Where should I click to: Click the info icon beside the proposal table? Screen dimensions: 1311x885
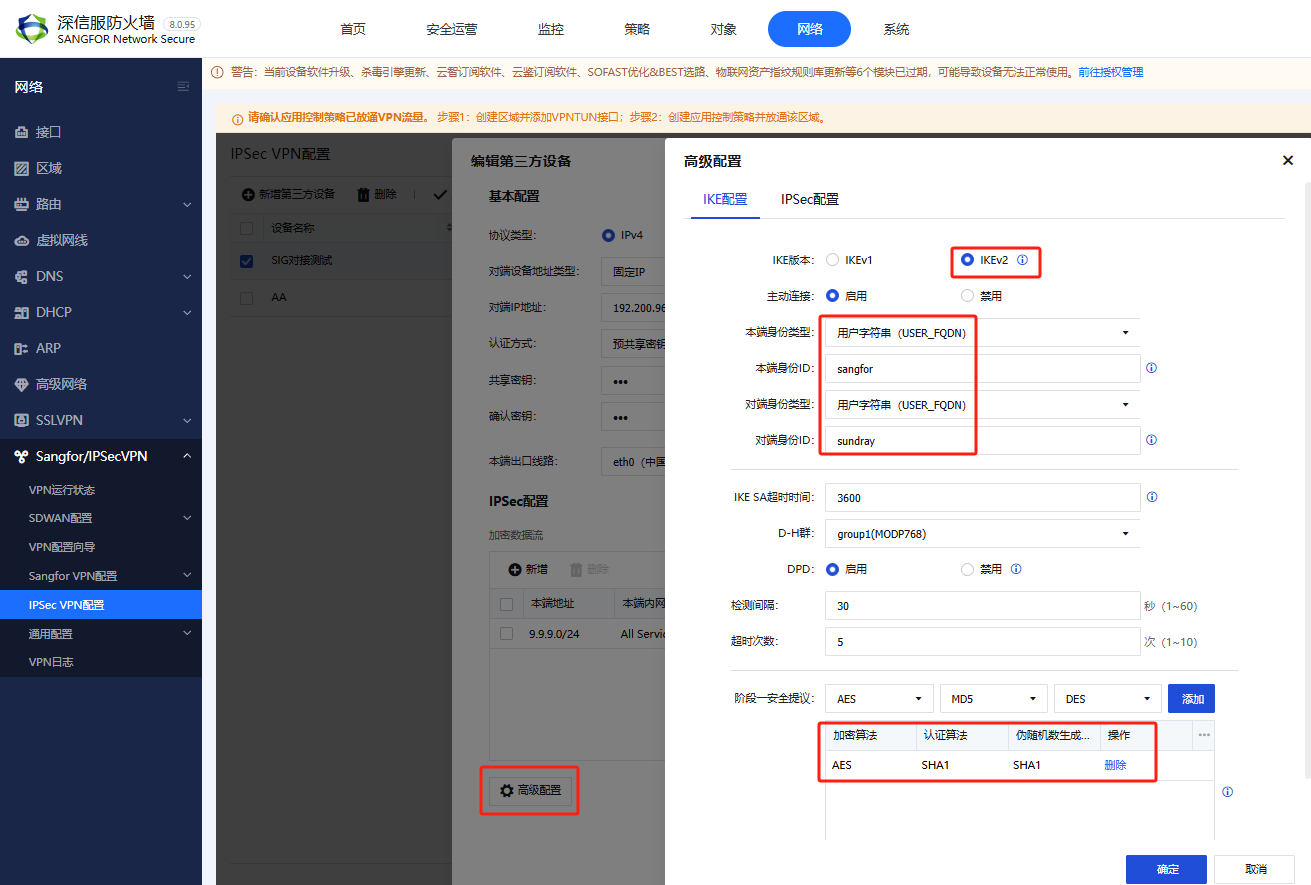point(1227,792)
